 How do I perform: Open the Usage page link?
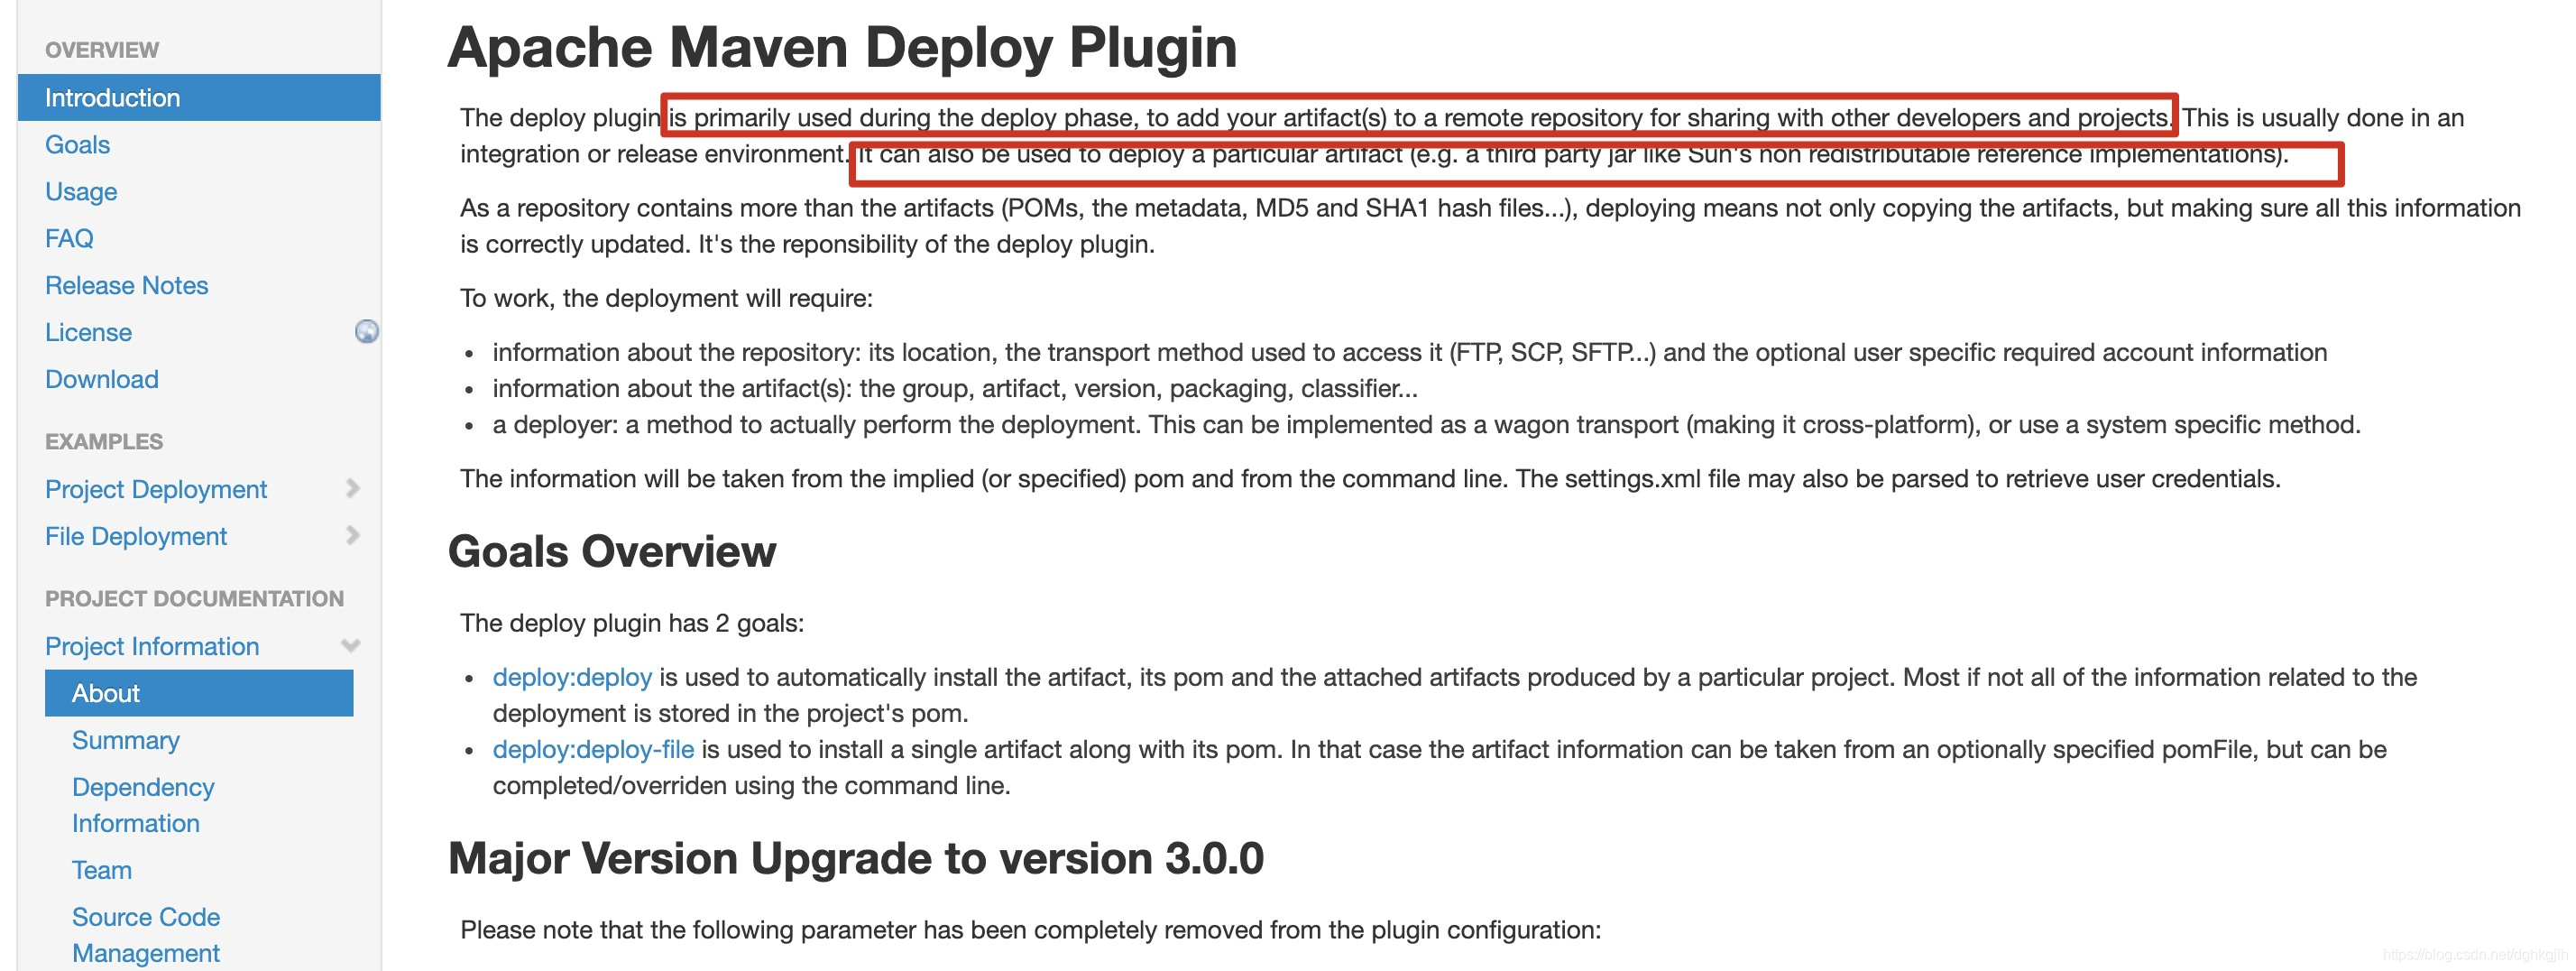81,191
